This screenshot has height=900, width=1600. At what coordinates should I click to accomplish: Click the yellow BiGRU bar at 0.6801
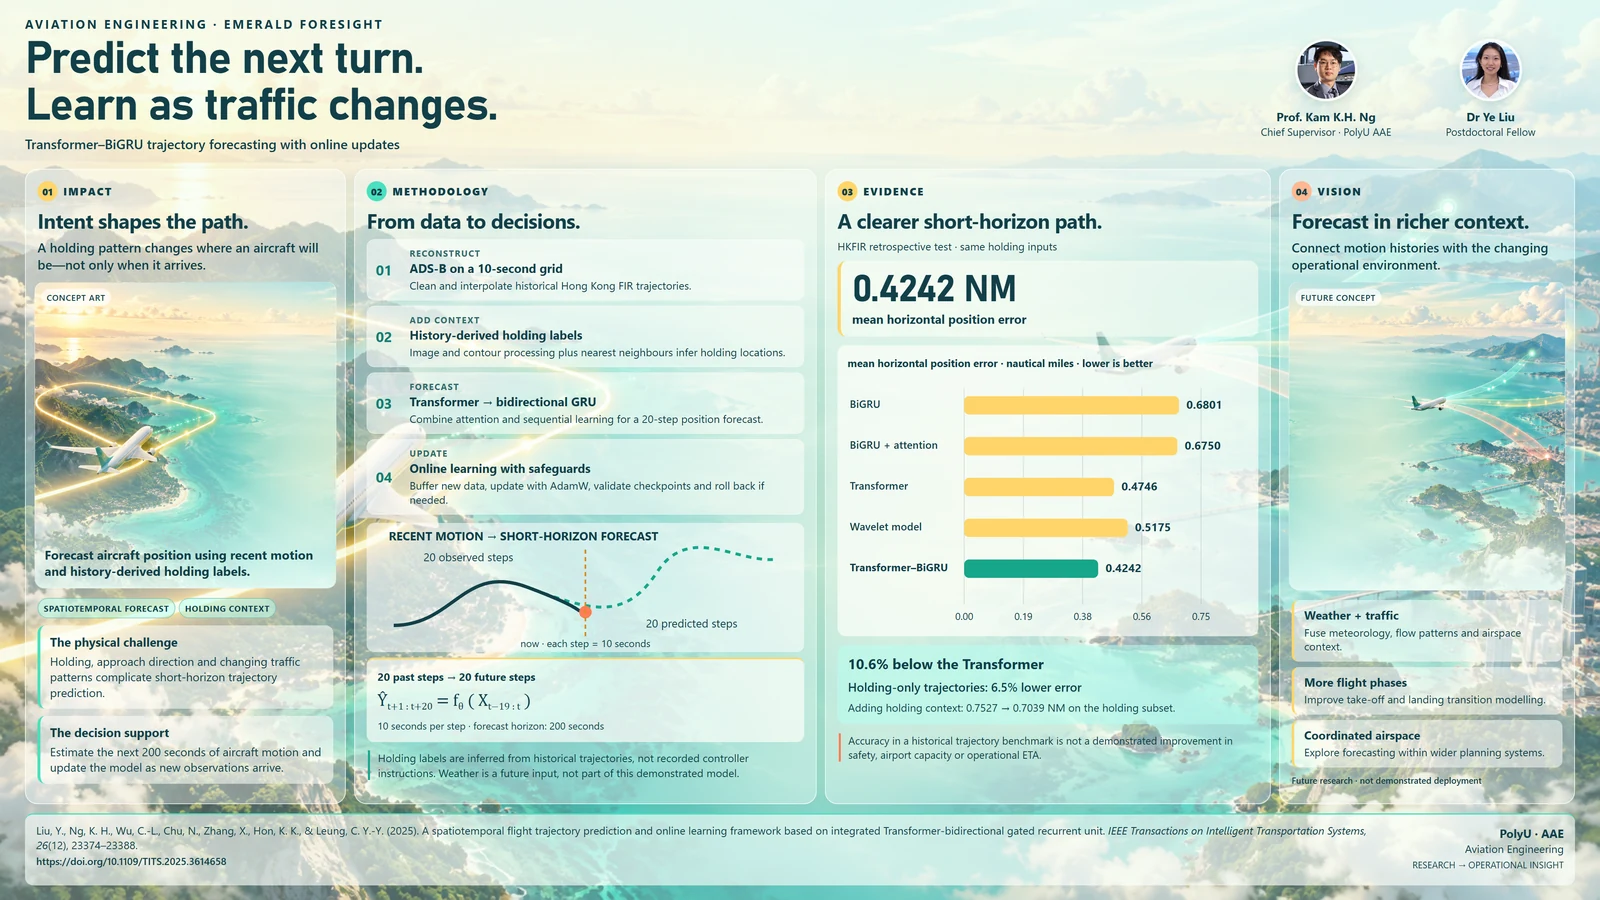[1071, 405]
